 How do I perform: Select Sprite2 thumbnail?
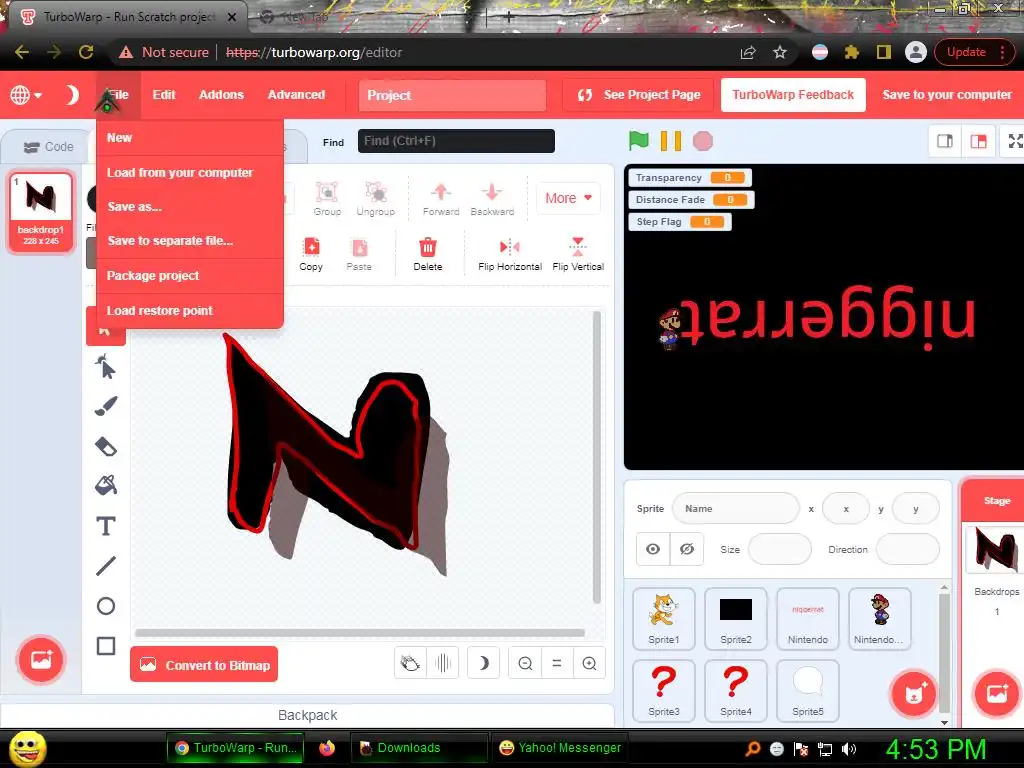pos(735,618)
